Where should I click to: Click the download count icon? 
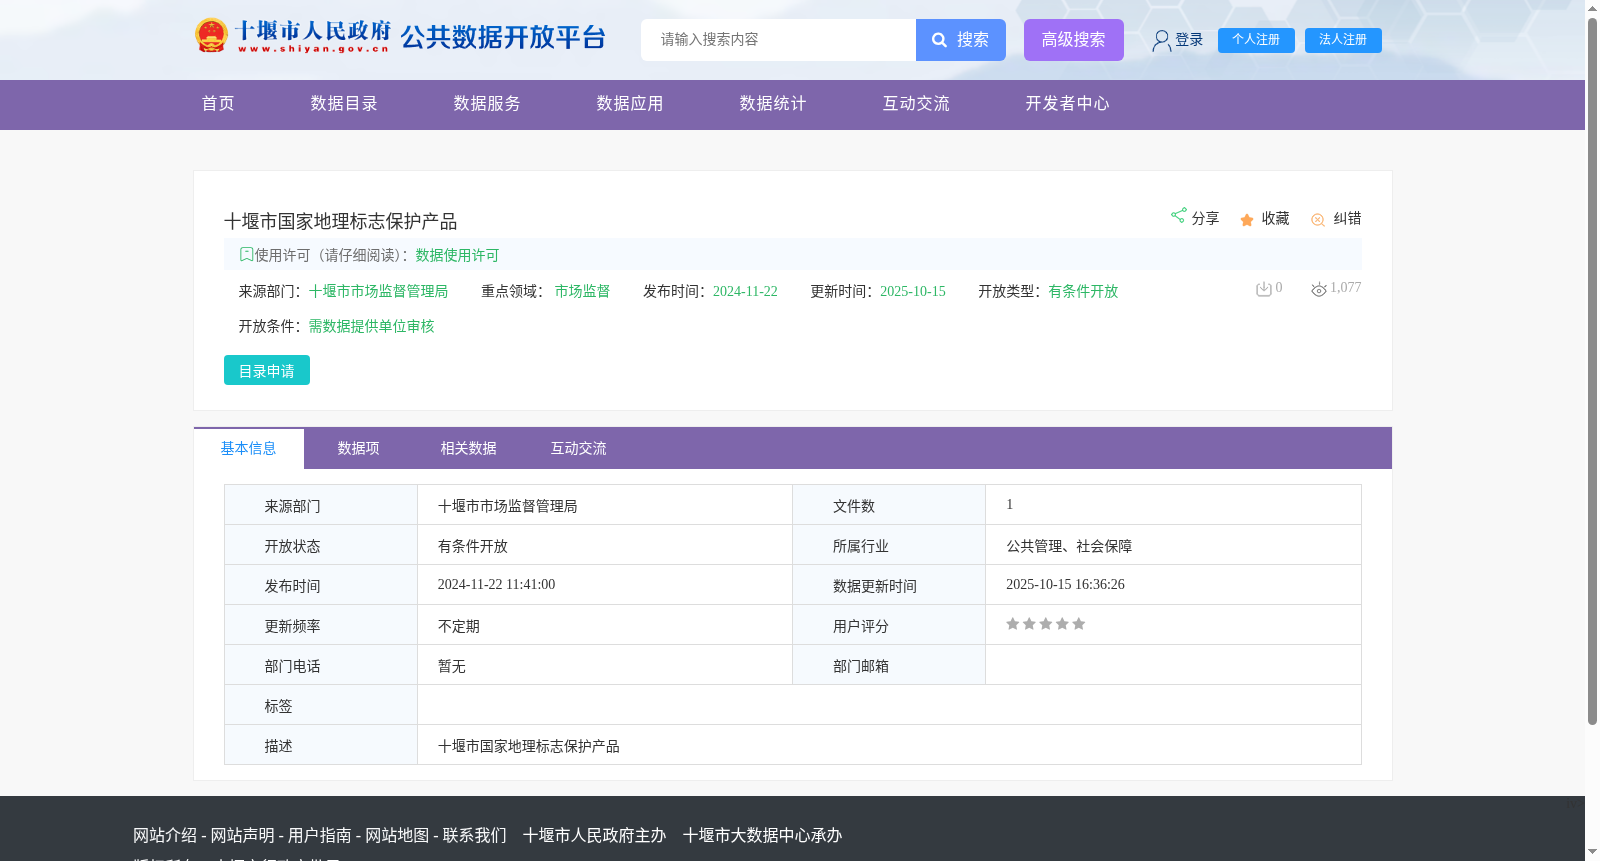[x=1264, y=289]
